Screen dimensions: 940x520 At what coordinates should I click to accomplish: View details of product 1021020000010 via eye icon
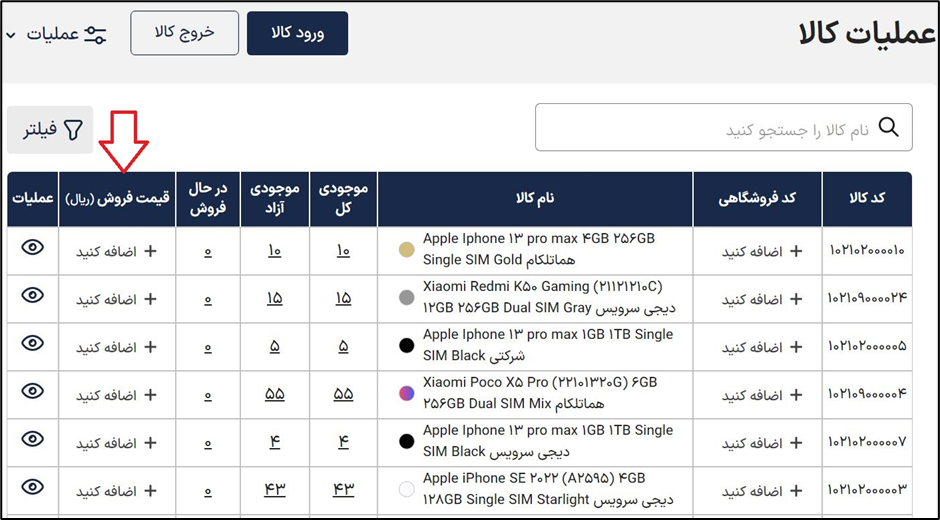[32, 247]
